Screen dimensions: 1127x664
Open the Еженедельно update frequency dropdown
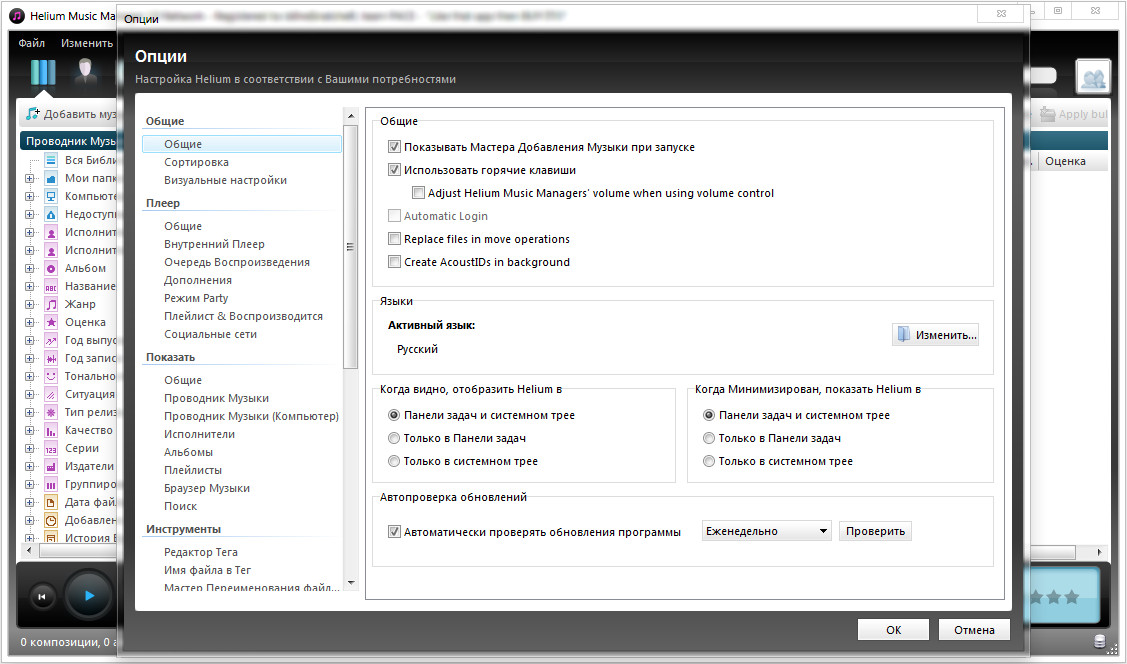(x=766, y=531)
